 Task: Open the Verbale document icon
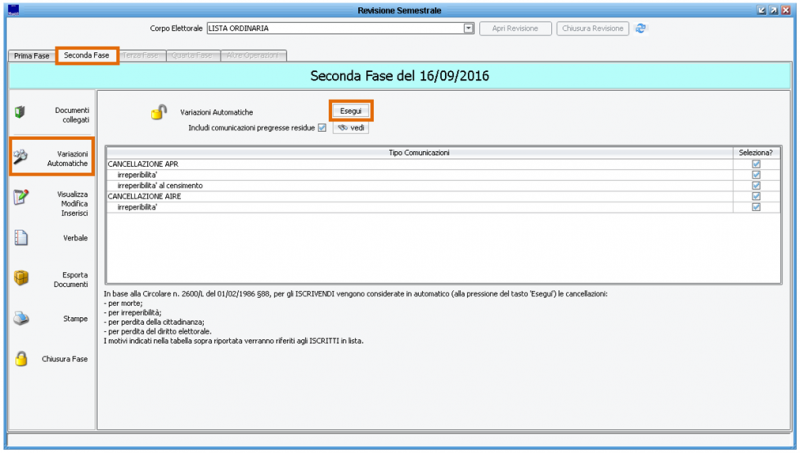tap(21, 238)
